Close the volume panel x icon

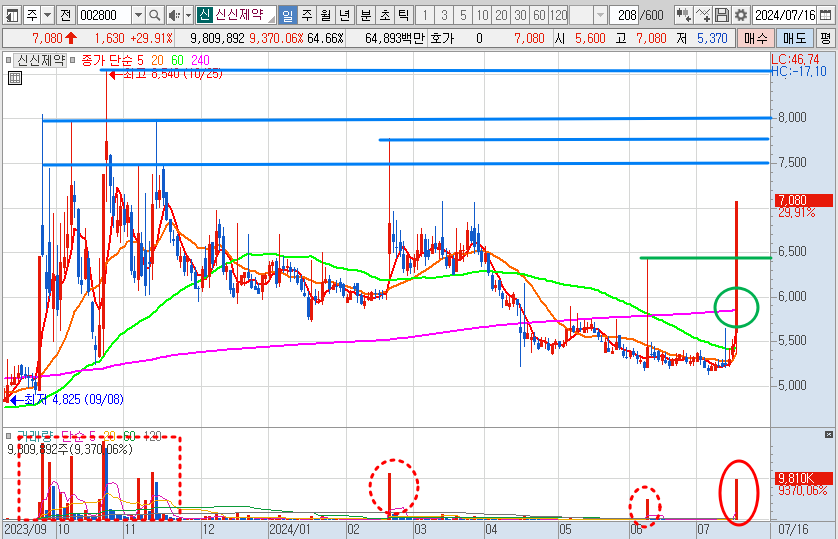pos(829,434)
